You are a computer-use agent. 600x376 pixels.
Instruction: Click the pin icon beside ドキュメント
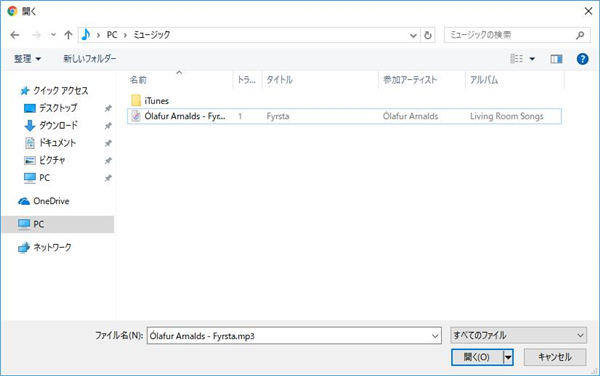[108, 143]
